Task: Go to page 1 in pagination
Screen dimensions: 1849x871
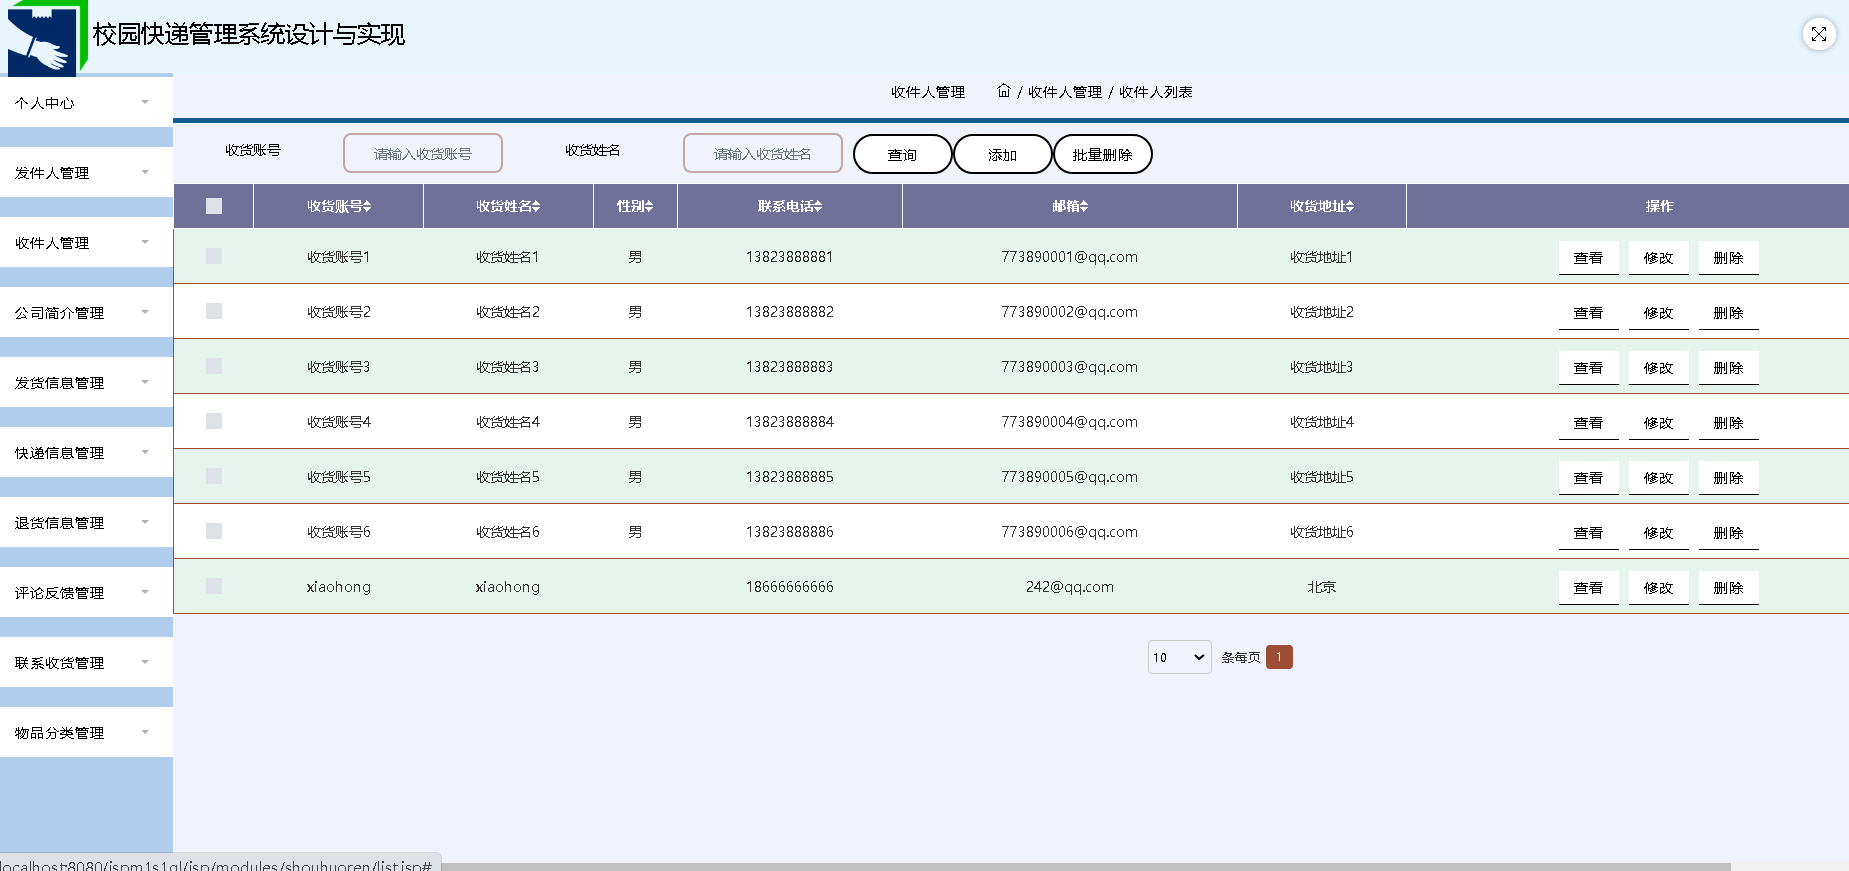Action: (x=1279, y=657)
